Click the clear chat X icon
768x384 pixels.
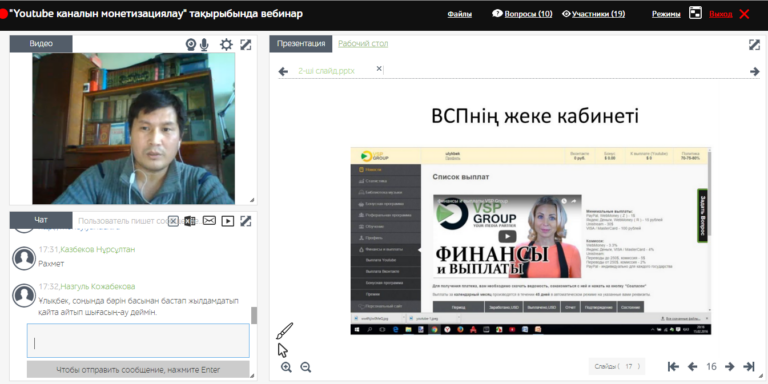pos(173,221)
